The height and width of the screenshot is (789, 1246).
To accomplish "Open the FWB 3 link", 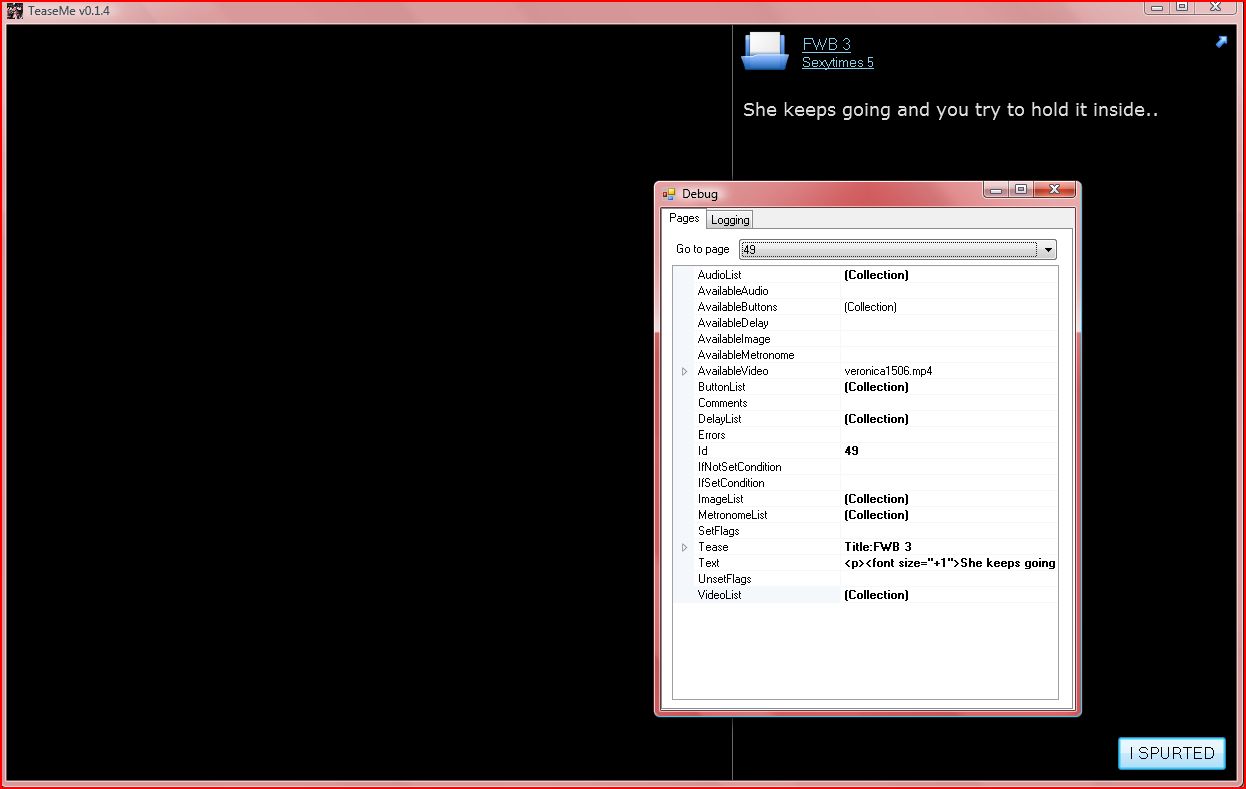I will pos(826,44).
